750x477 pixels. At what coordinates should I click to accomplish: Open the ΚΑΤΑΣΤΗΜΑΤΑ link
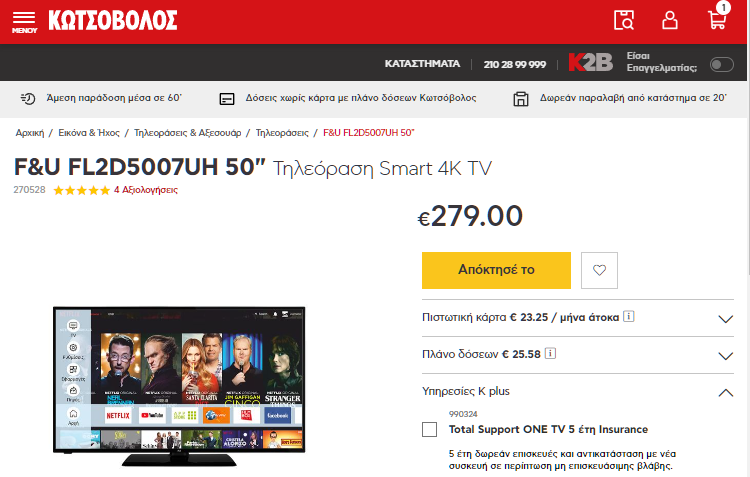(422, 64)
